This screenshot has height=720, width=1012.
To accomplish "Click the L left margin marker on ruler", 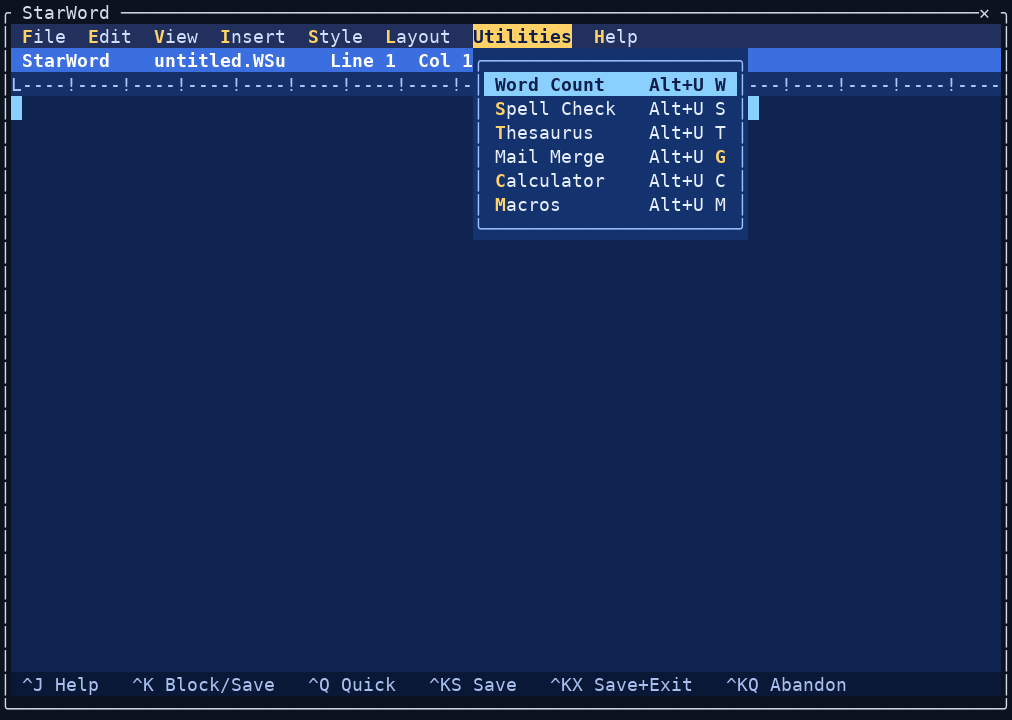I will click(x=16, y=85).
